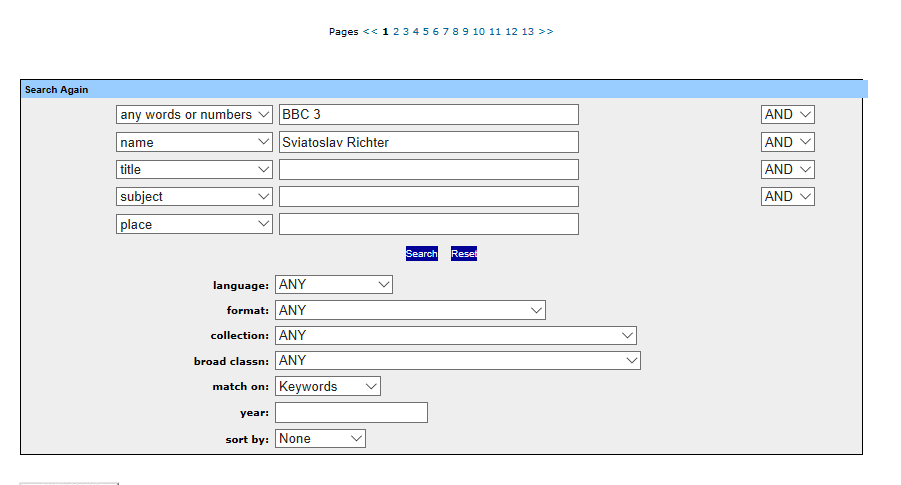
Task: Click the field containing Sviatoslav Richter
Action: coord(429,142)
